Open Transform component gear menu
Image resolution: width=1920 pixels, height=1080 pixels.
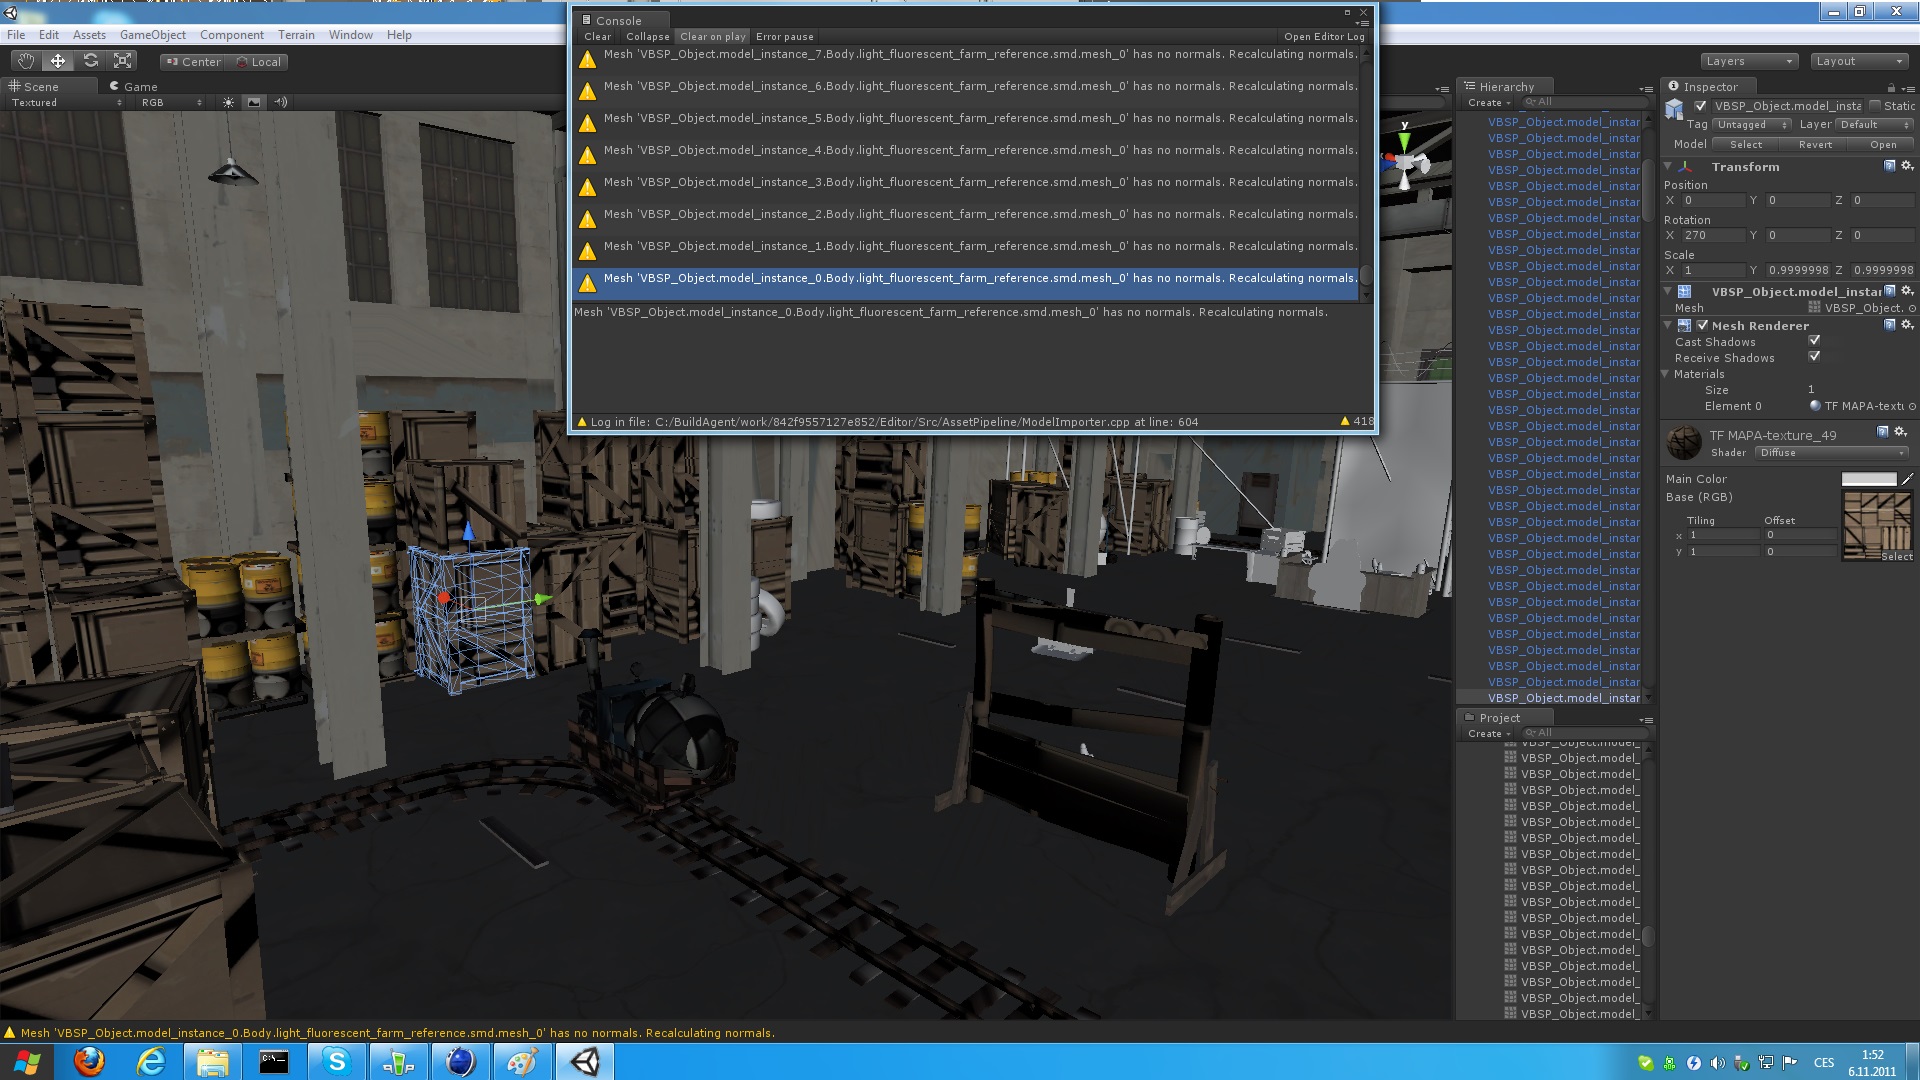pyautogui.click(x=1907, y=166)
